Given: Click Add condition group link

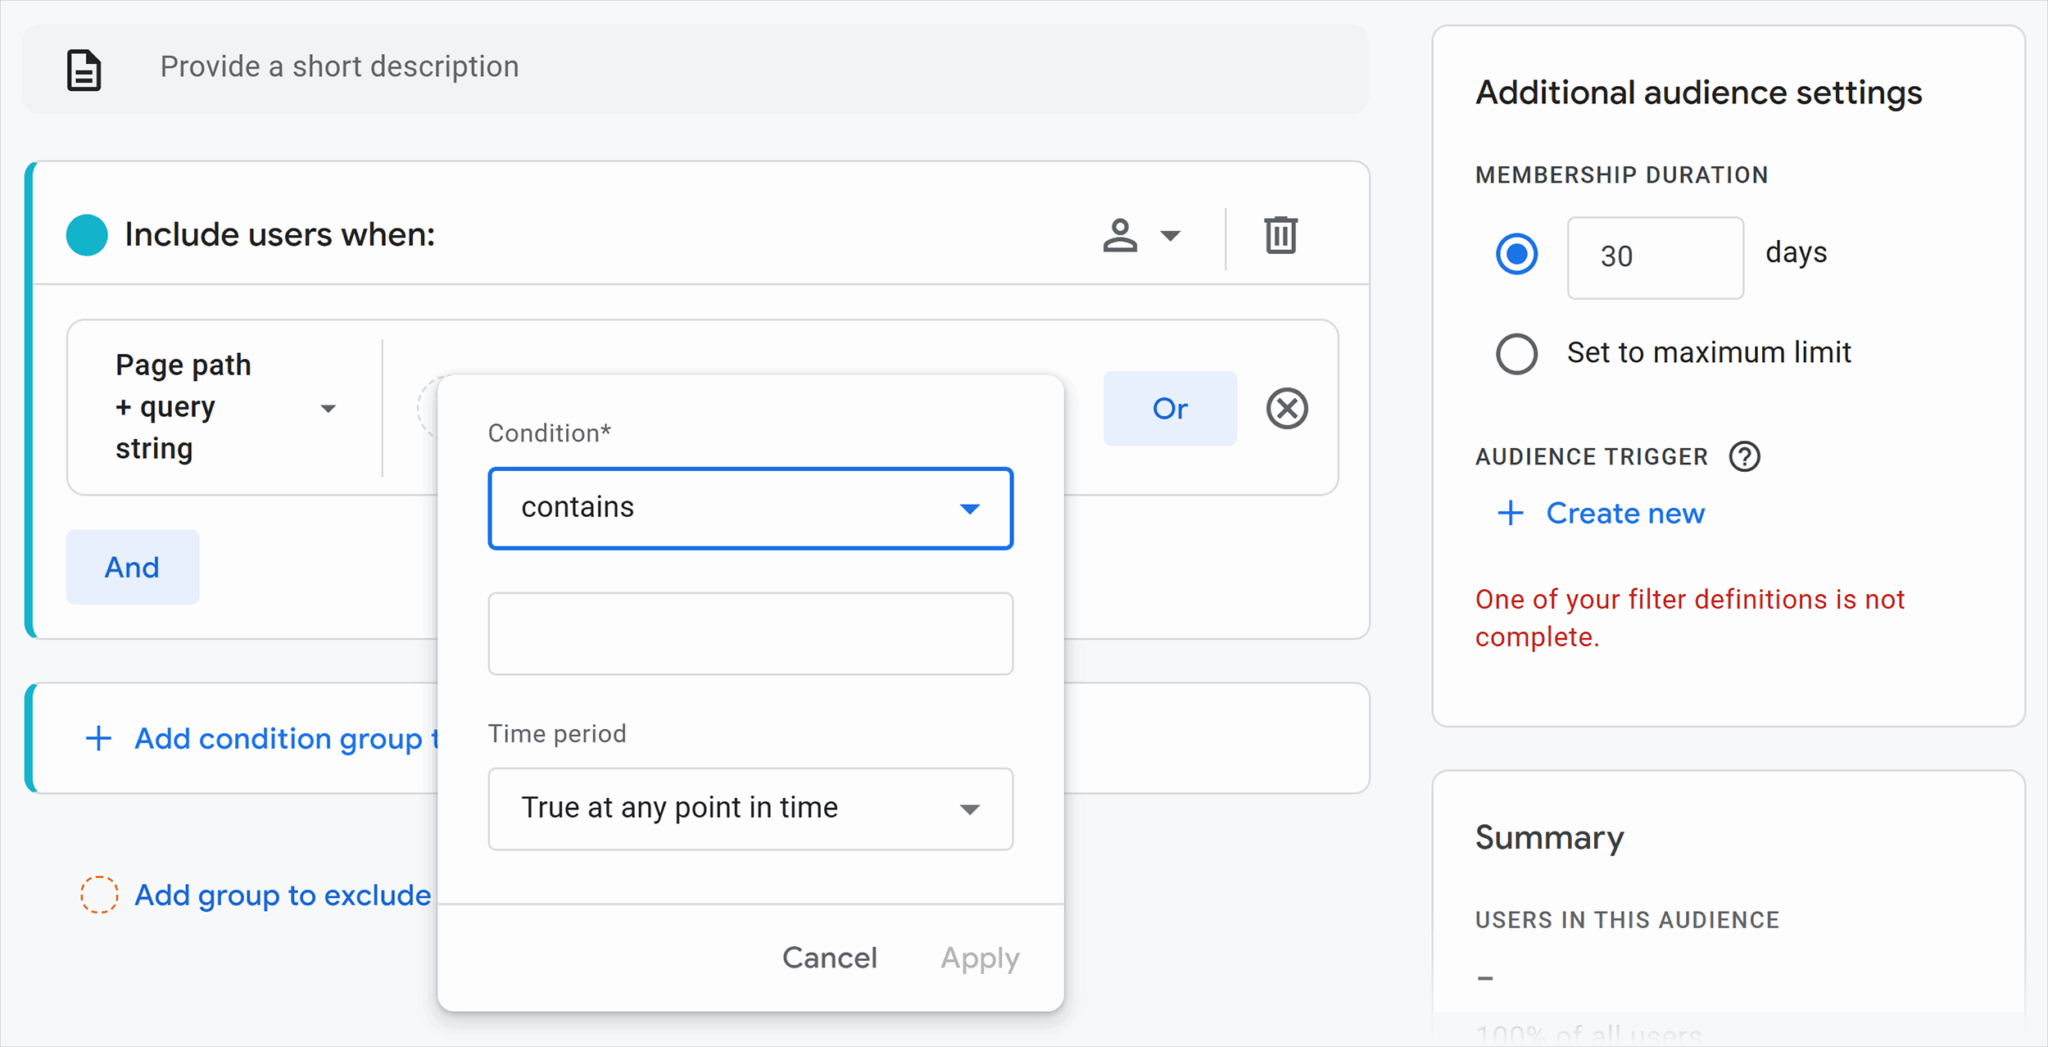Looking at the screenshot, I should coord(286,739).
